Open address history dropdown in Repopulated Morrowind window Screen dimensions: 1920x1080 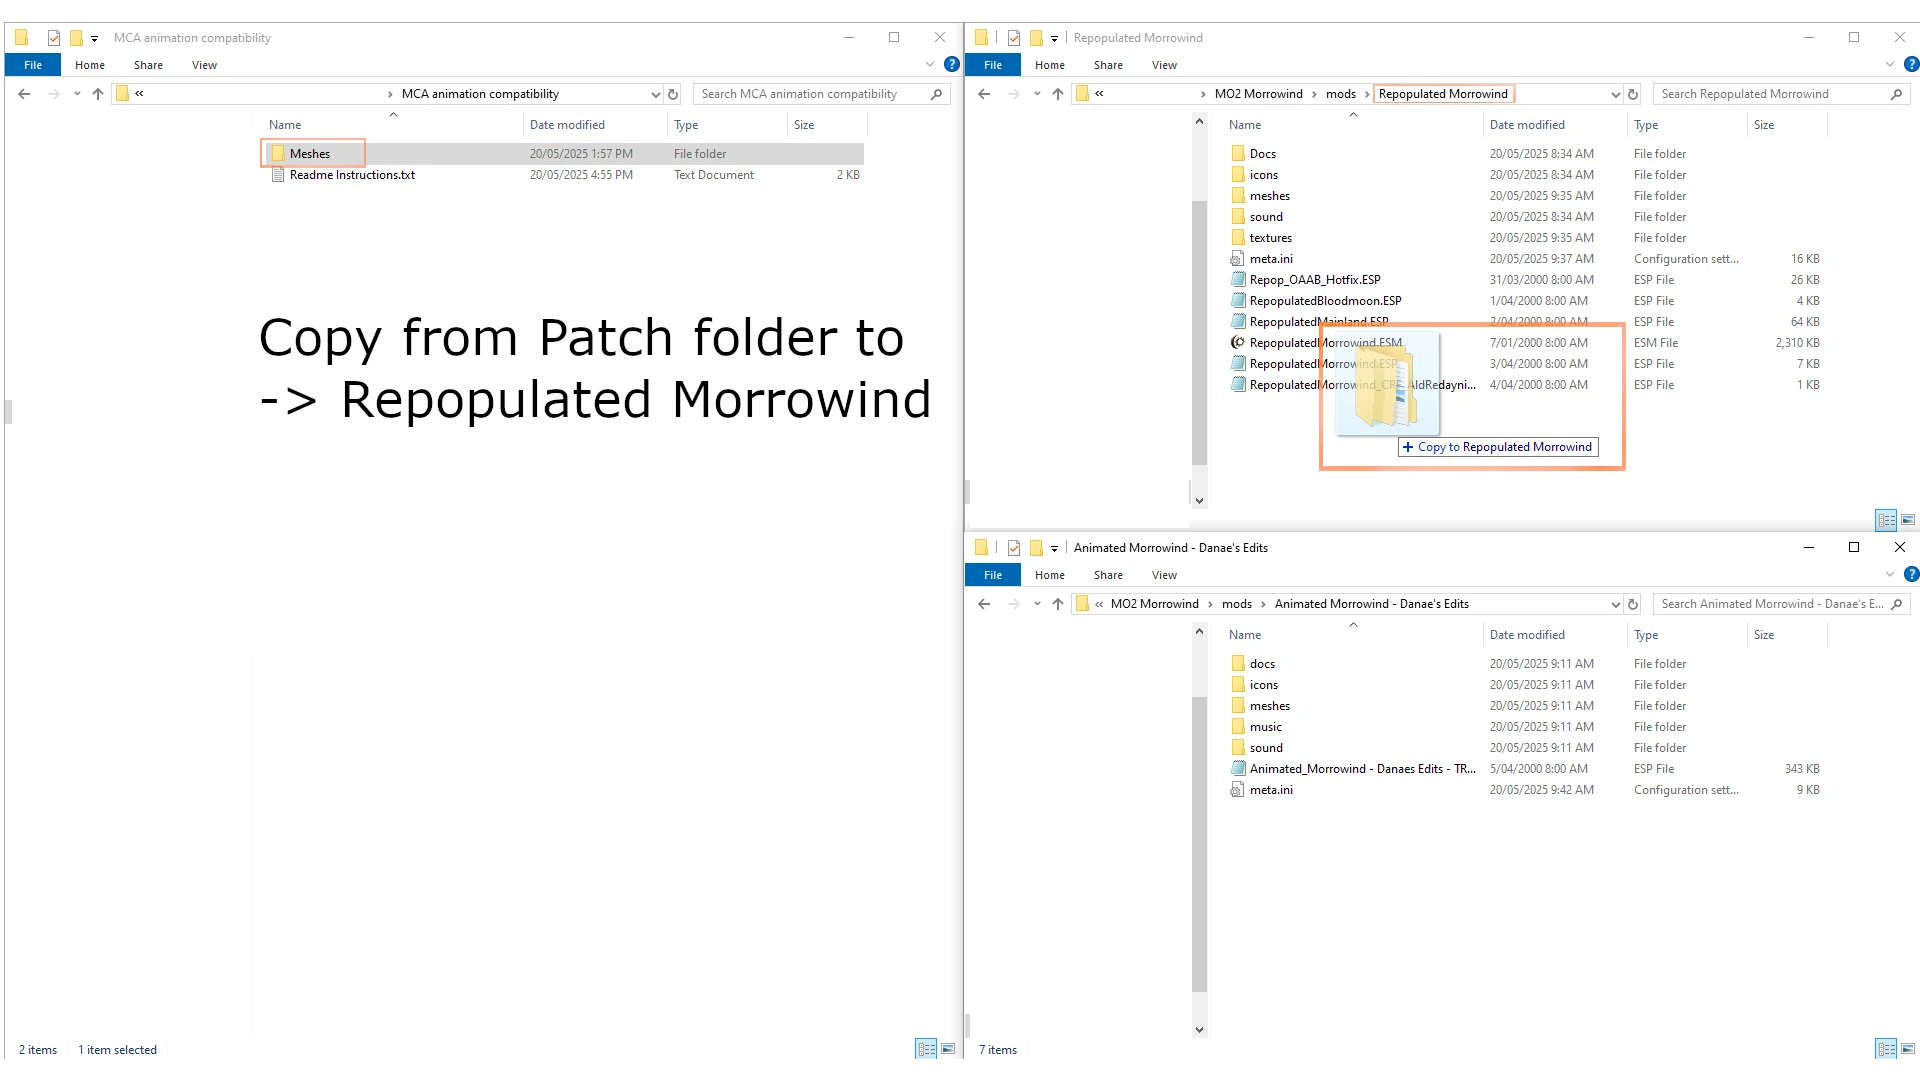point(1615,94)
